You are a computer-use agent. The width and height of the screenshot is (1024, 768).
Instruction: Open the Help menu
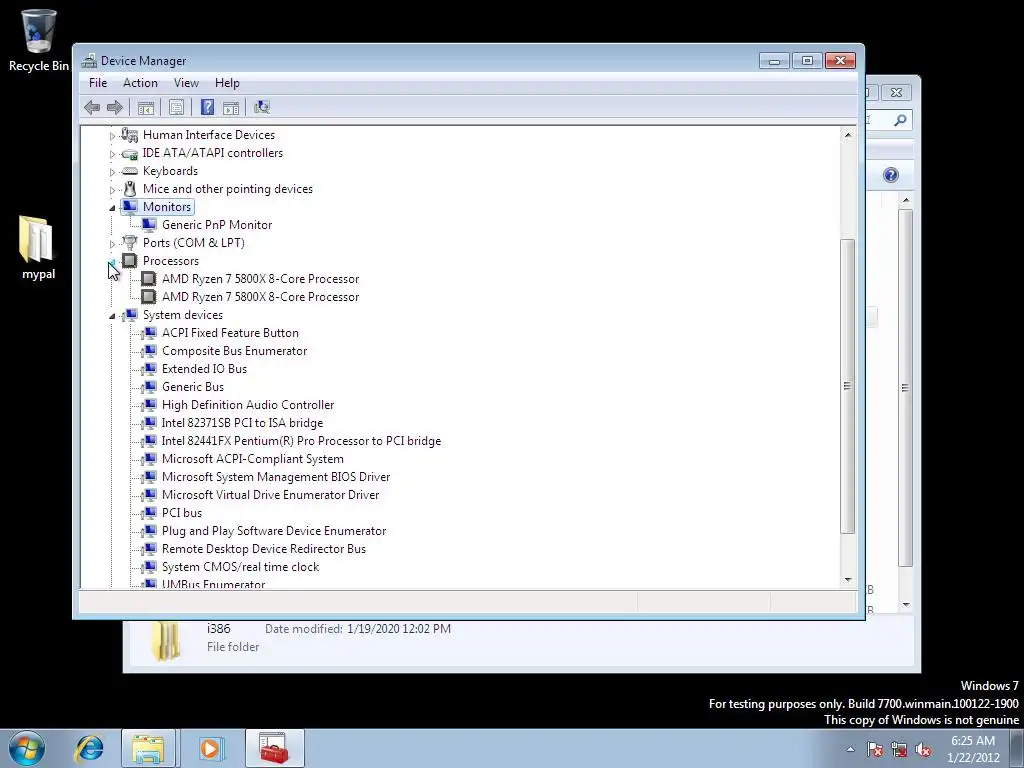227,83
